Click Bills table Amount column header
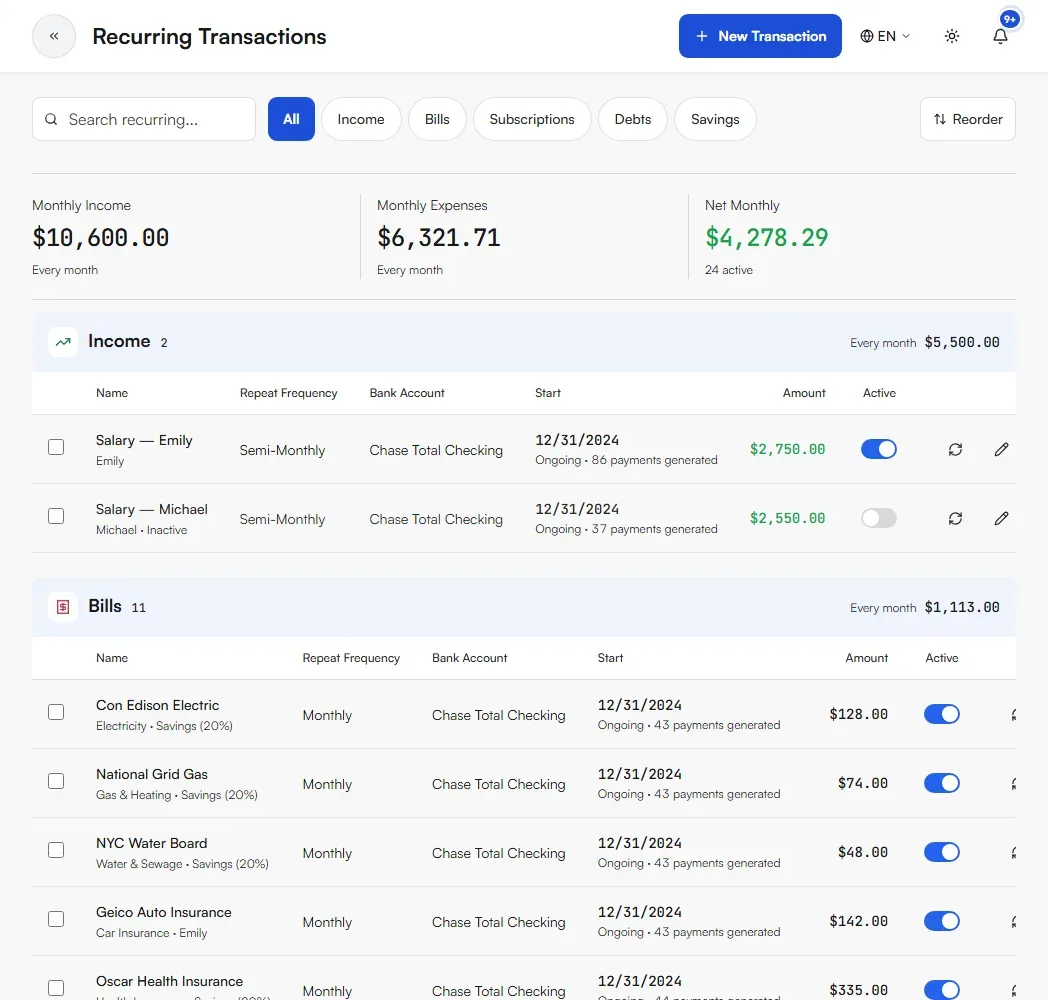The image size is (1048, 1000). click(866, 658)
